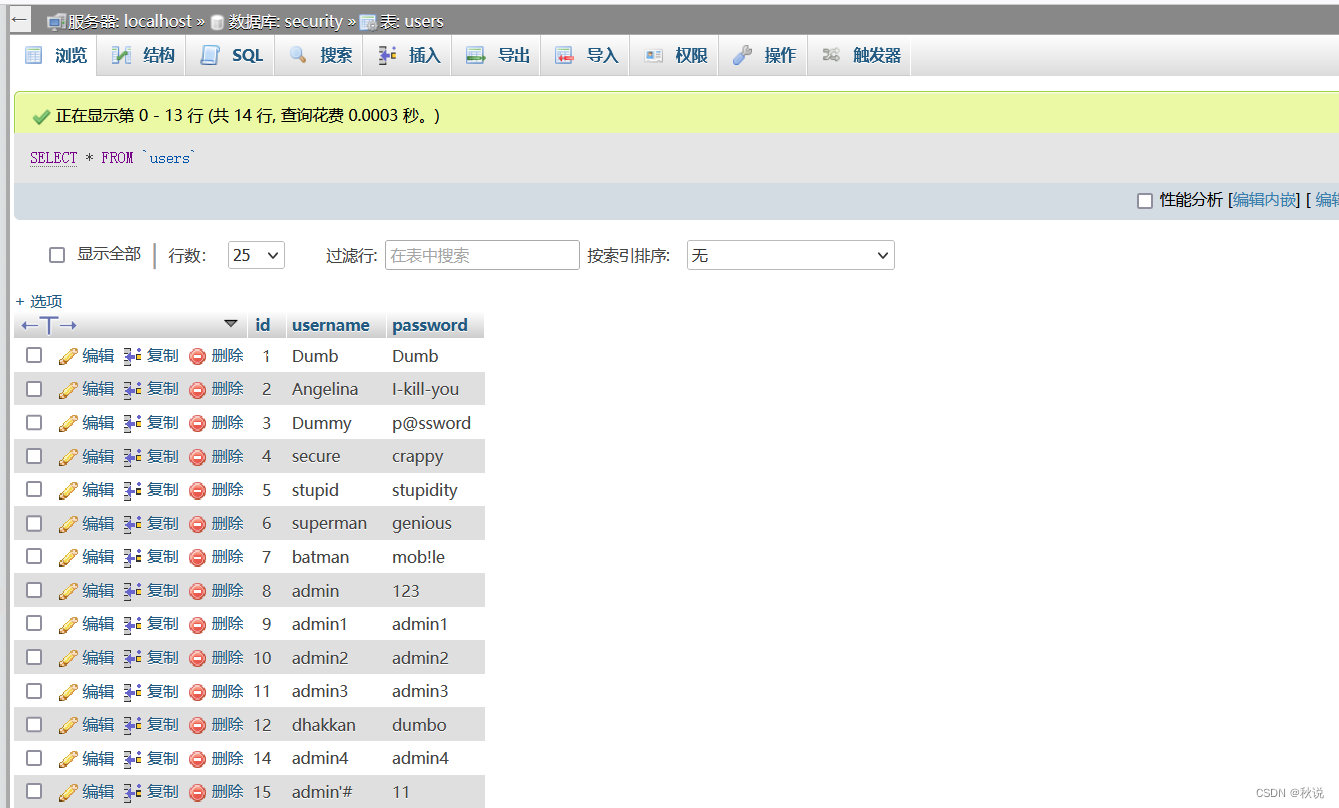
Task: Click the copy icon for Dumb row
Action: coord(133,356)
